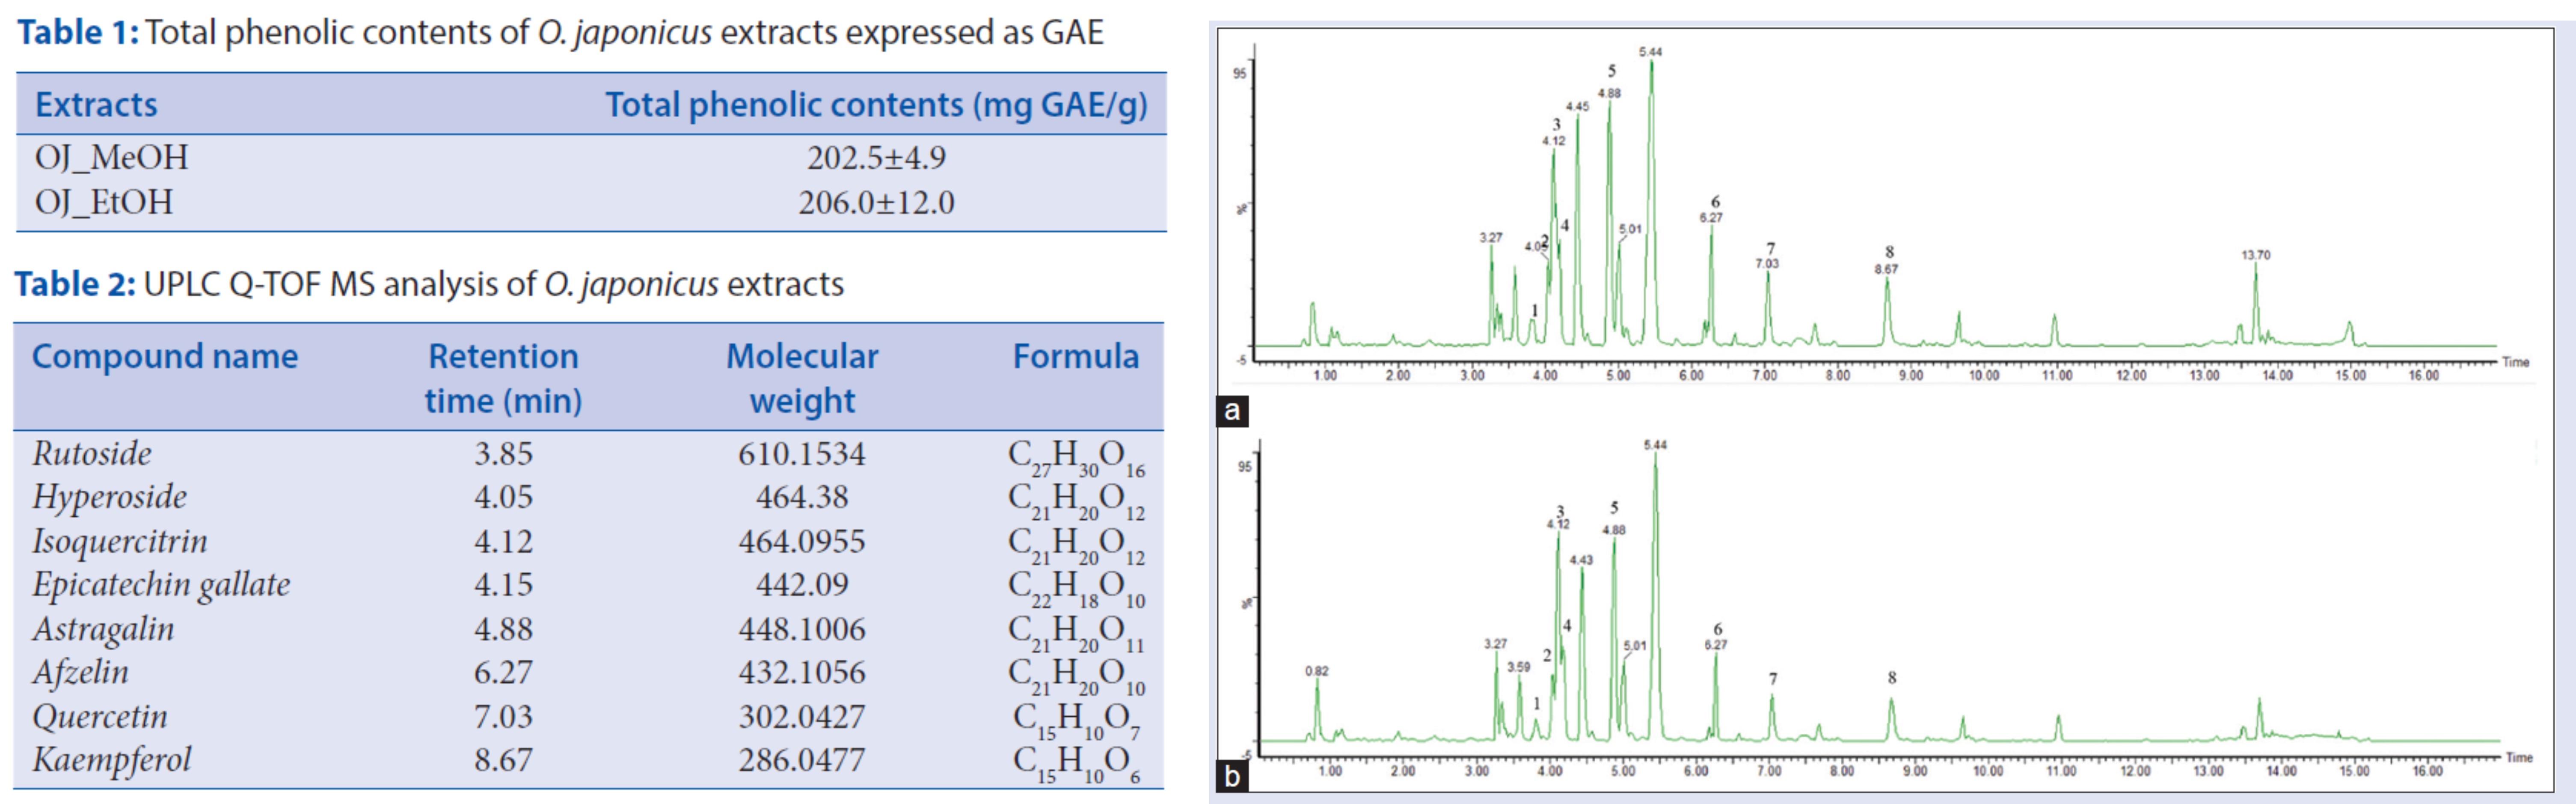Click the 0.82 peak label in chromatogram b
This screenshot has width=2576, height=804.
click(x=1317, y=671)
